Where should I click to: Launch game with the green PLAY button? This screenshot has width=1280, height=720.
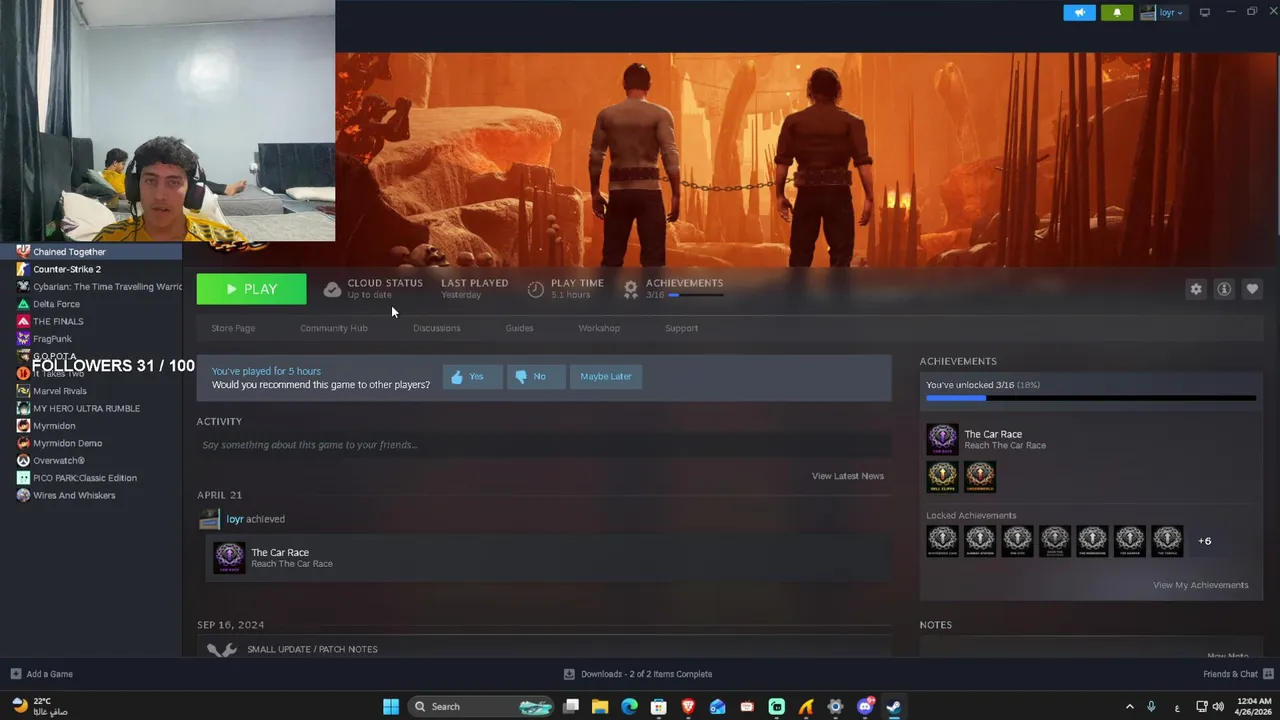251,289
